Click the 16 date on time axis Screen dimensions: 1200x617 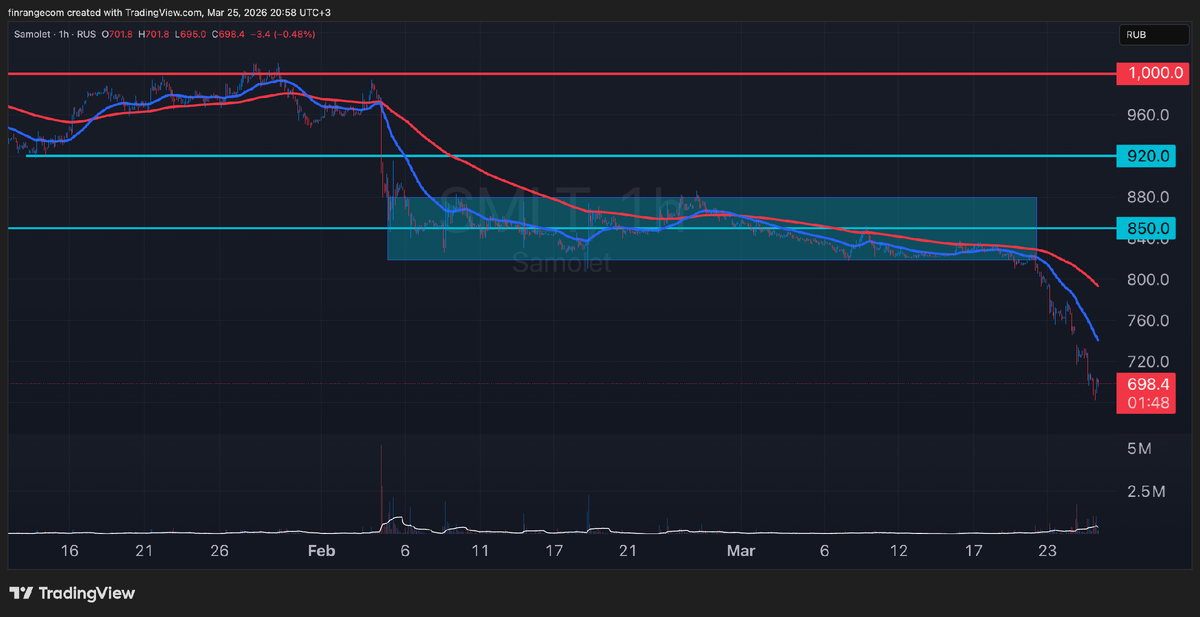point(69,551)
